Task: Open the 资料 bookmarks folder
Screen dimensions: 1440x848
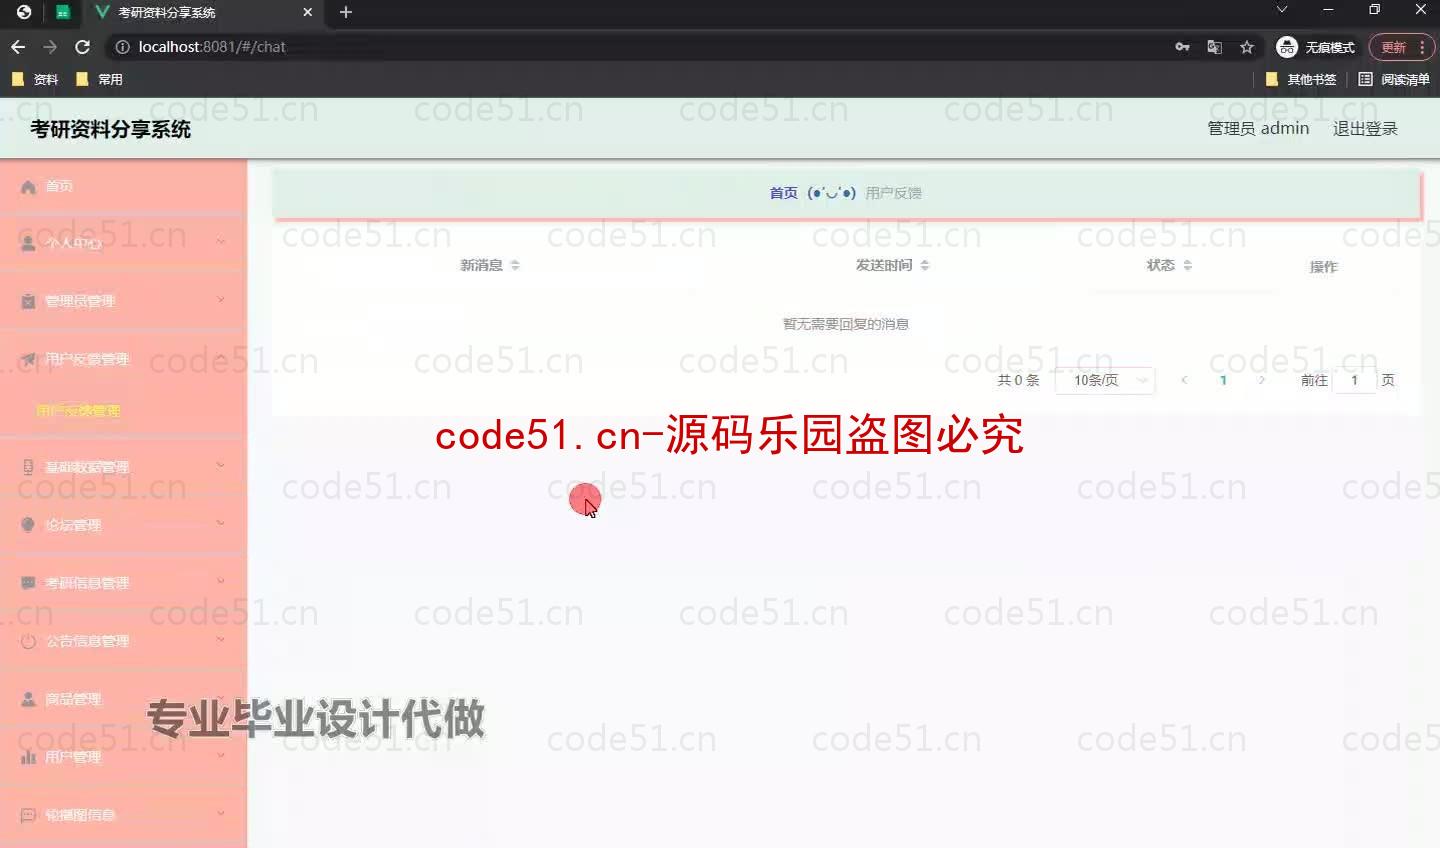Action: pyautogui.click(x=36, y=79)
